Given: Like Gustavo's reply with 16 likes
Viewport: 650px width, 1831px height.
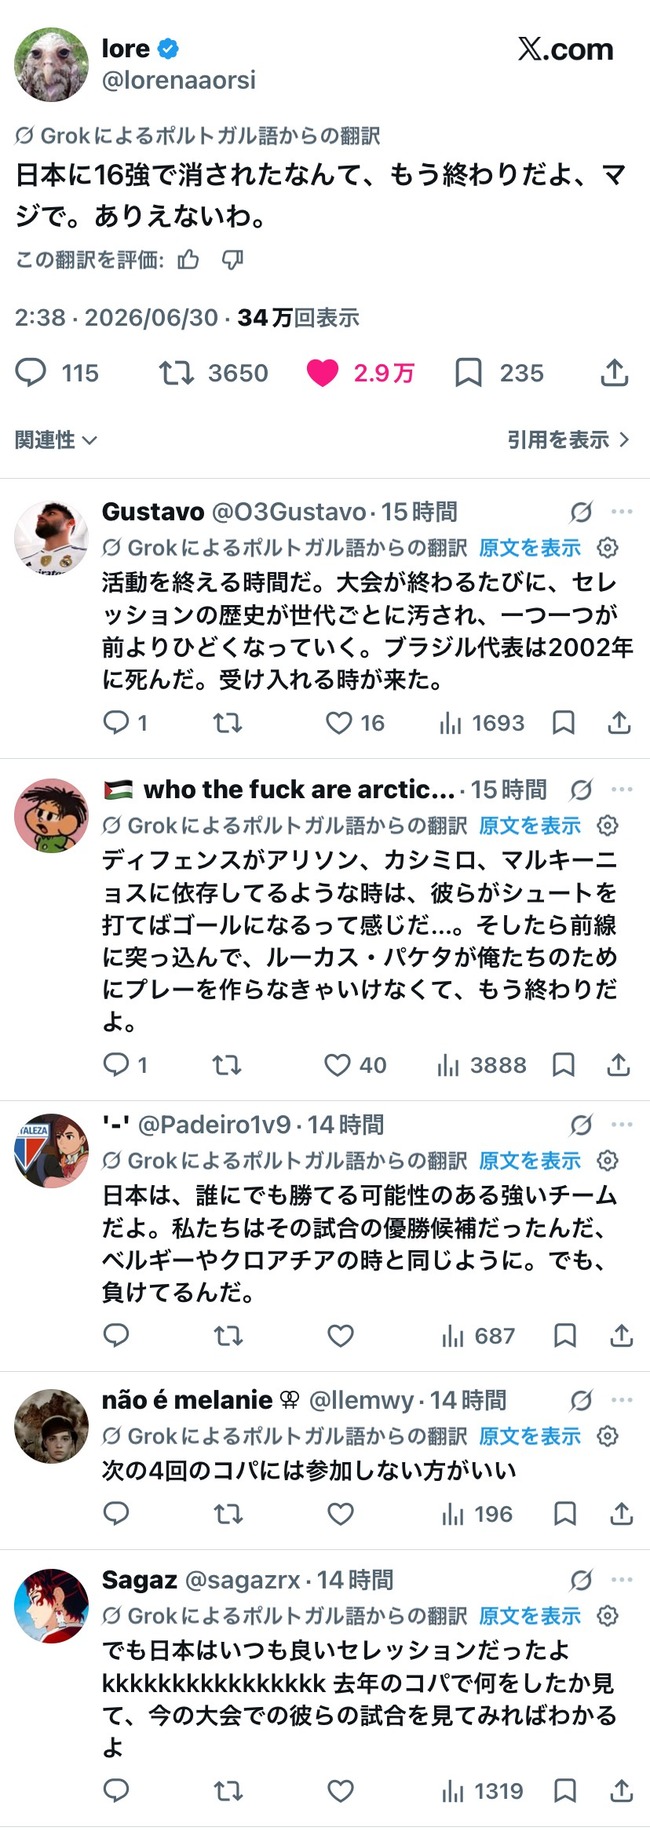Looking at the screenshot, I should (339, 722).
